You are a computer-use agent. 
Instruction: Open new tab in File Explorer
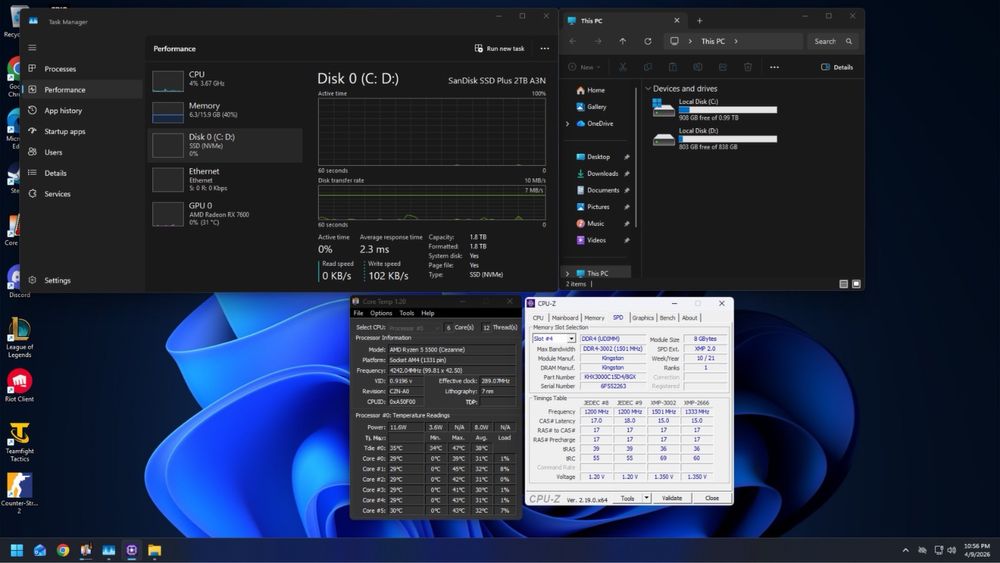pyautogui.click(x=700, y=21)
